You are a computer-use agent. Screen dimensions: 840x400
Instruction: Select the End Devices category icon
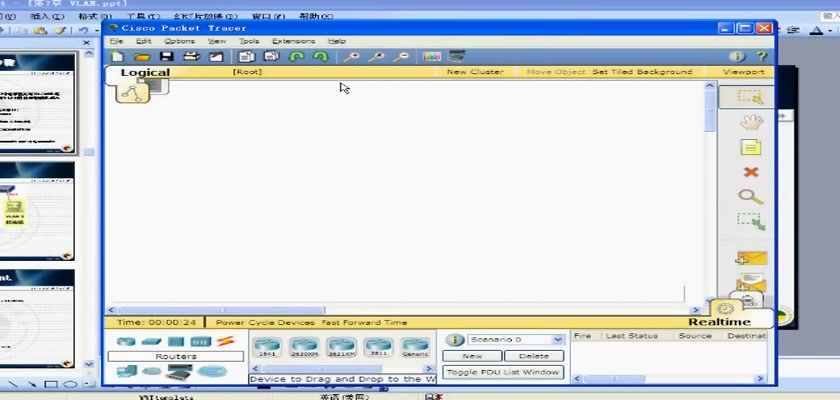[x=127, y=371]
